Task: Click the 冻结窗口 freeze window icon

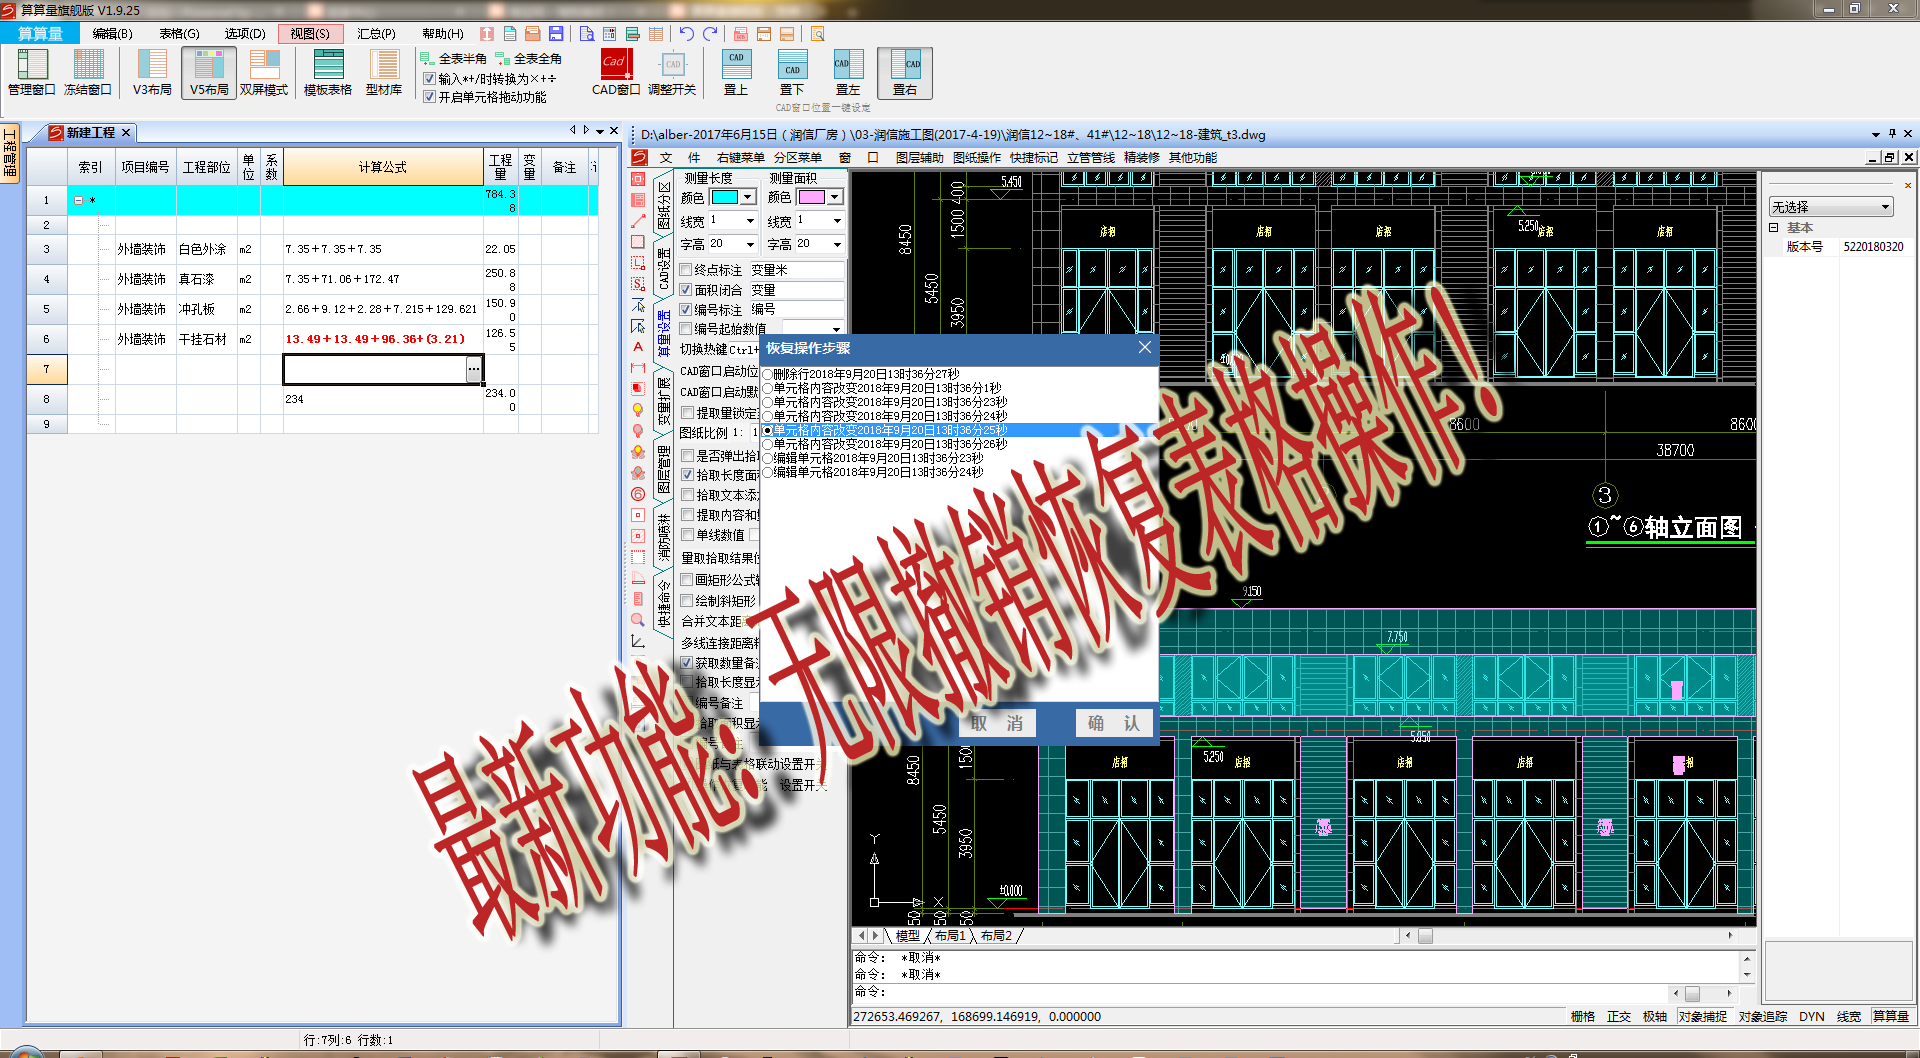Action: (88, 72)
